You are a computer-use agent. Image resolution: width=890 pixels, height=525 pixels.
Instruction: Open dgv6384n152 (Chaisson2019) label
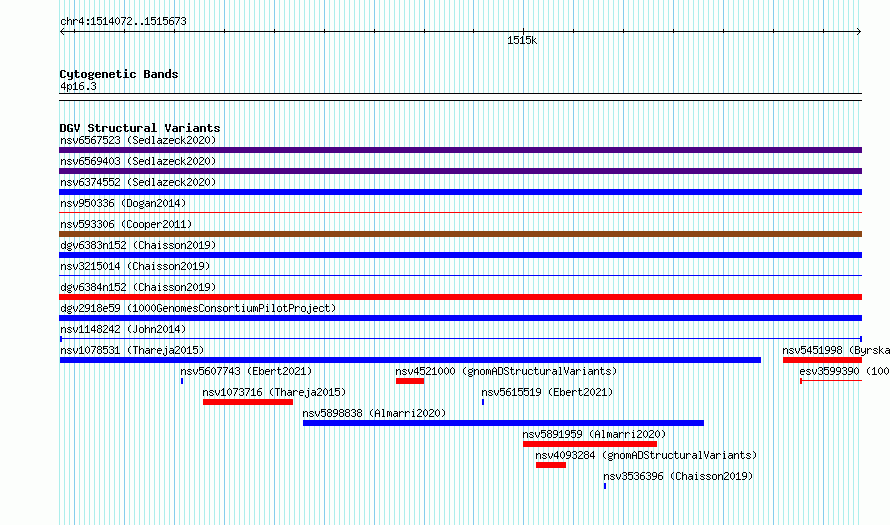(138, 287)
